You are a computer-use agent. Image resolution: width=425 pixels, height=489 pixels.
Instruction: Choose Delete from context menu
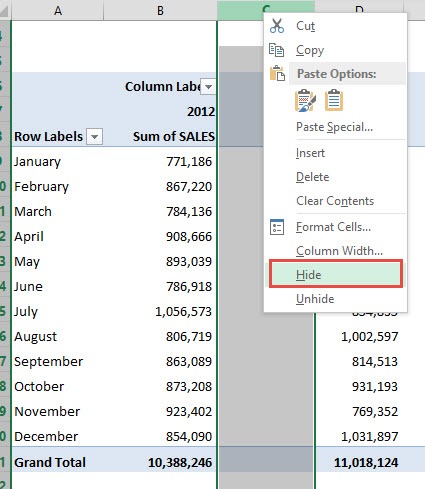pyautogui.click(x=335, y=177)
